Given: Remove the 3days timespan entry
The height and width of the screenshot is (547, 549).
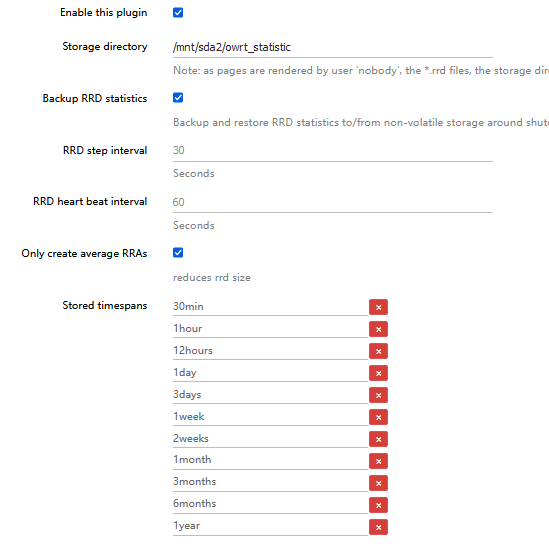Looking at the screenshot, I should [378, 395].
